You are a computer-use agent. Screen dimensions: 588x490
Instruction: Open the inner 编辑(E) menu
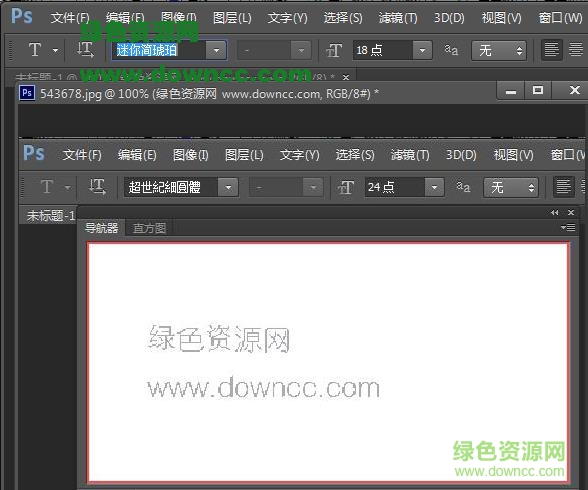pos(137,154)
